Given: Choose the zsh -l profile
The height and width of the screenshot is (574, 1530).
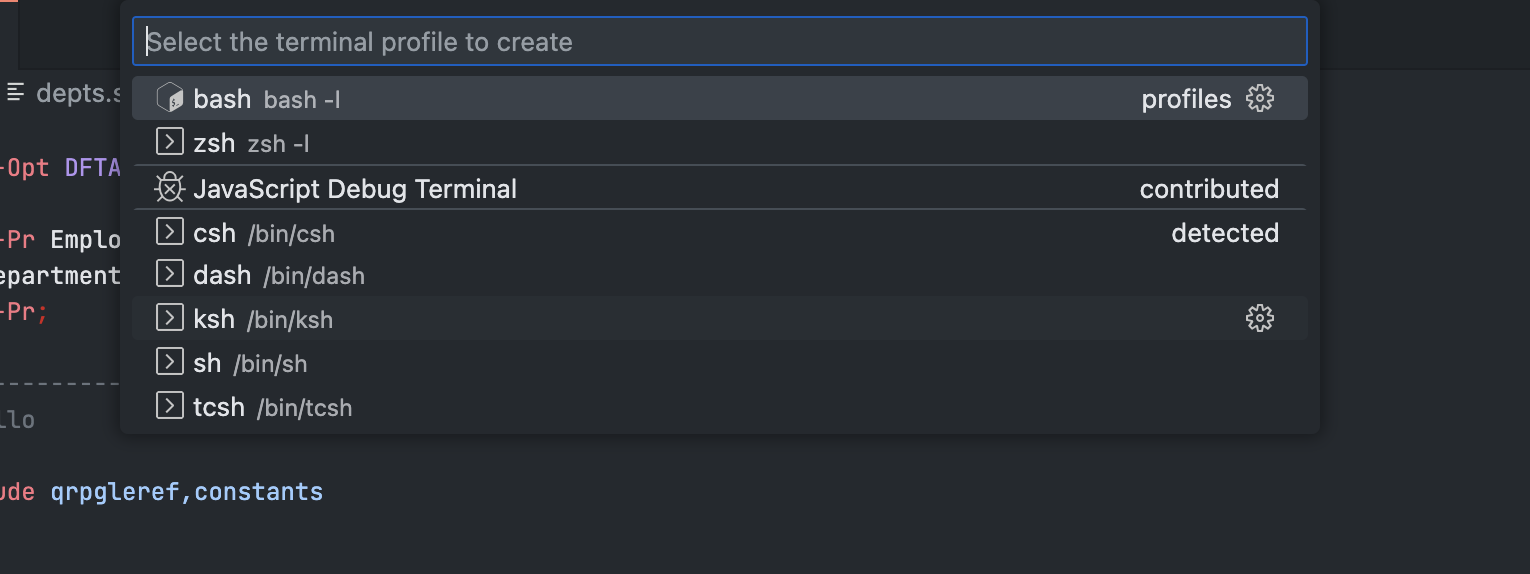Looking at the screenshot, I should click(720, 142).
